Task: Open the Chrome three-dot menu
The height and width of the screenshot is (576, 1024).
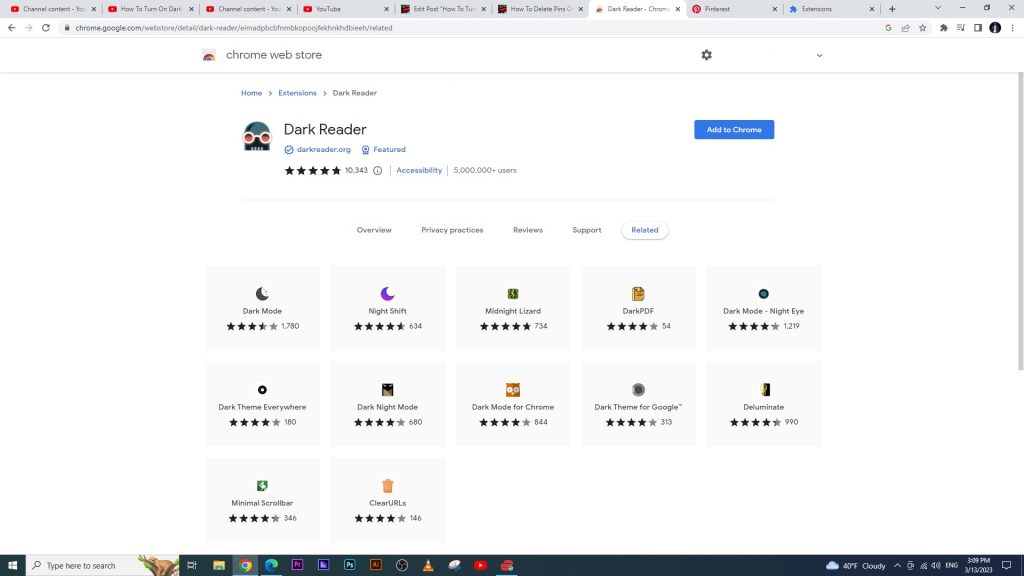Action: 1012,28
